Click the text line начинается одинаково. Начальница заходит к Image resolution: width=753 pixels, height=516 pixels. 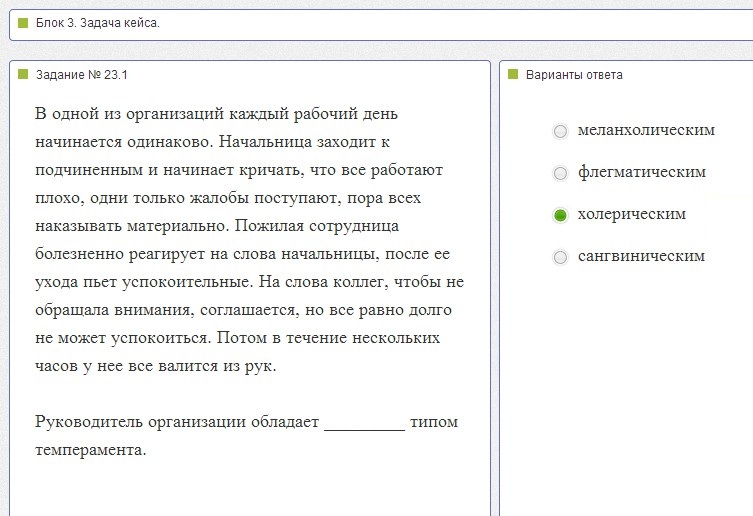(x=212, y=142)
